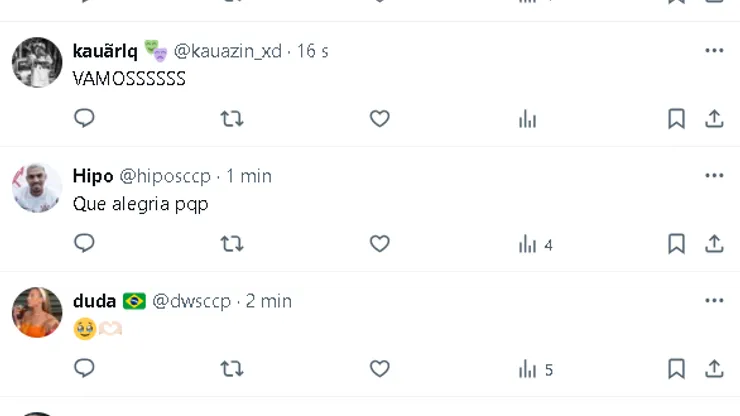Viewport: 740px width, 416px height.
Task: Like the 'Que alegria pqp' tweet
Action: [x=379, y=244]
